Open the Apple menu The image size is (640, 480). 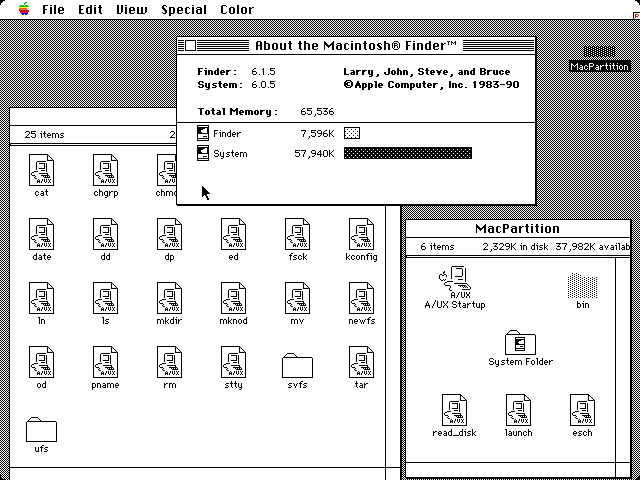[24, 9]
